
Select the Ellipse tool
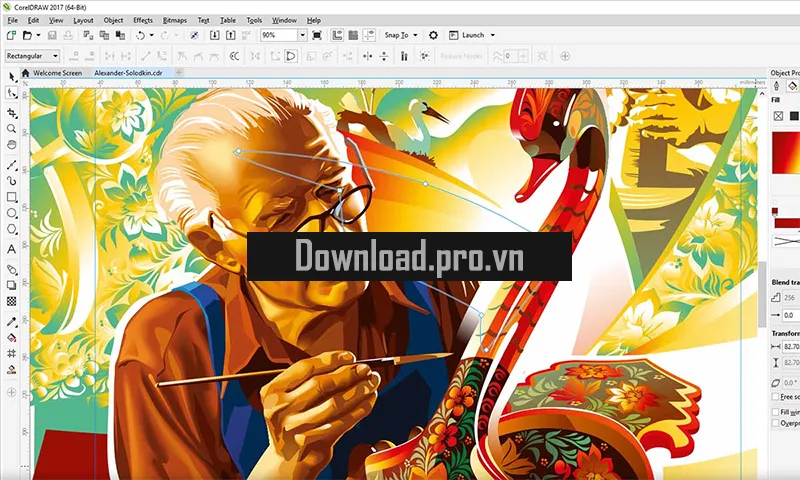pyautogui.click(x=12, y=213)
